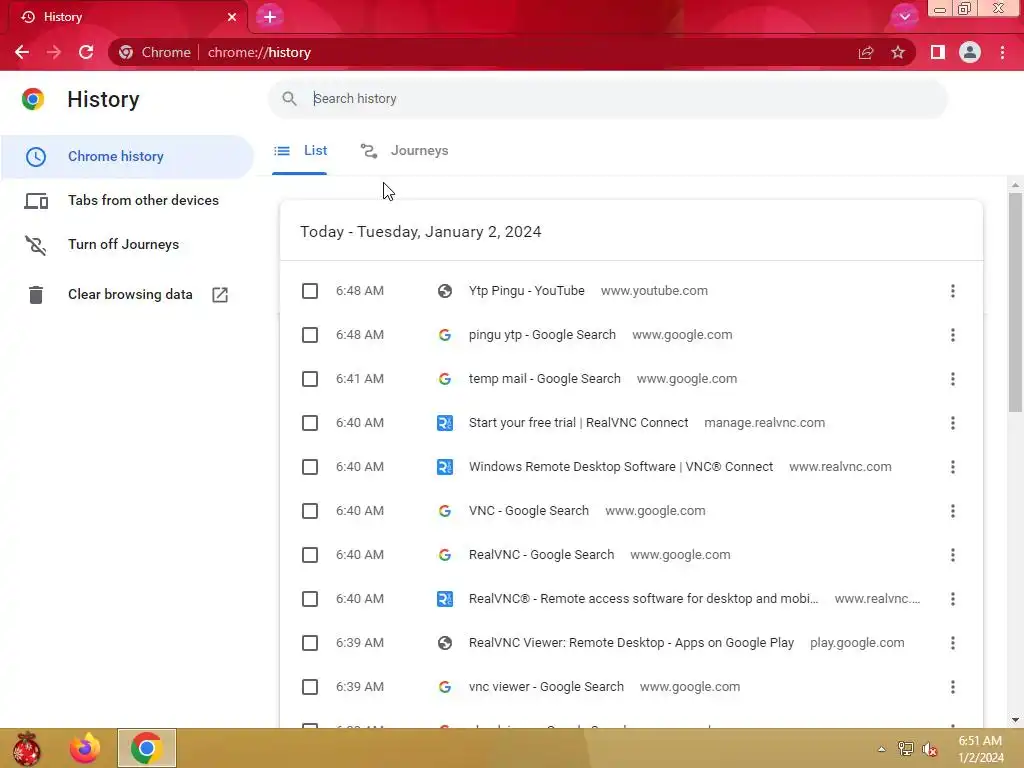
Task: Open actions menu for RealVNC® Remote access entry
Action: 953,599
